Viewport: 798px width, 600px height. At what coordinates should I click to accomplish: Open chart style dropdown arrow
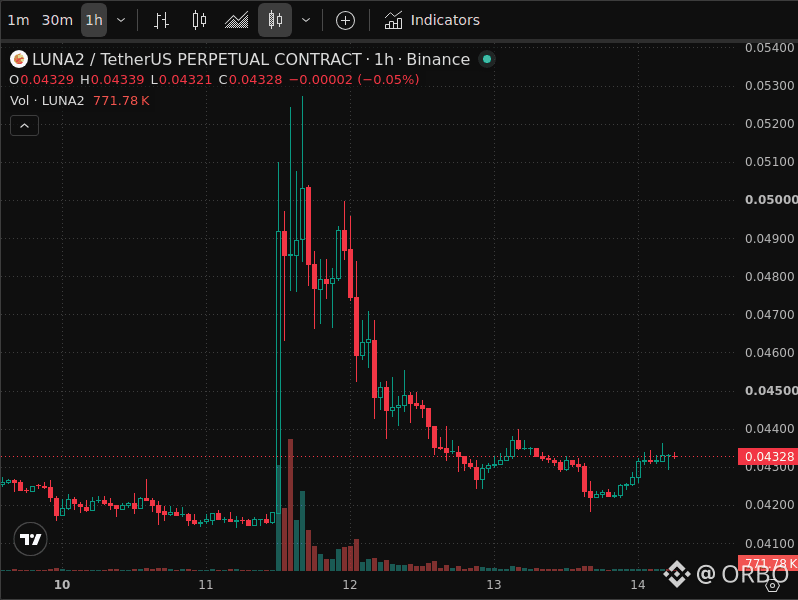point(306,20)
